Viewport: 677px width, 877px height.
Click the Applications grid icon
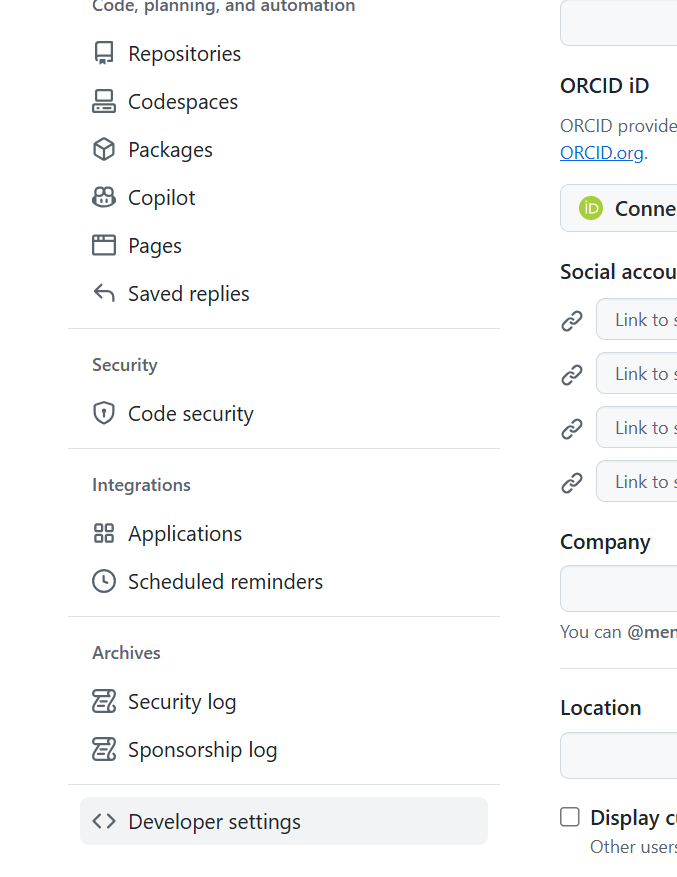(x=104, y=534)
